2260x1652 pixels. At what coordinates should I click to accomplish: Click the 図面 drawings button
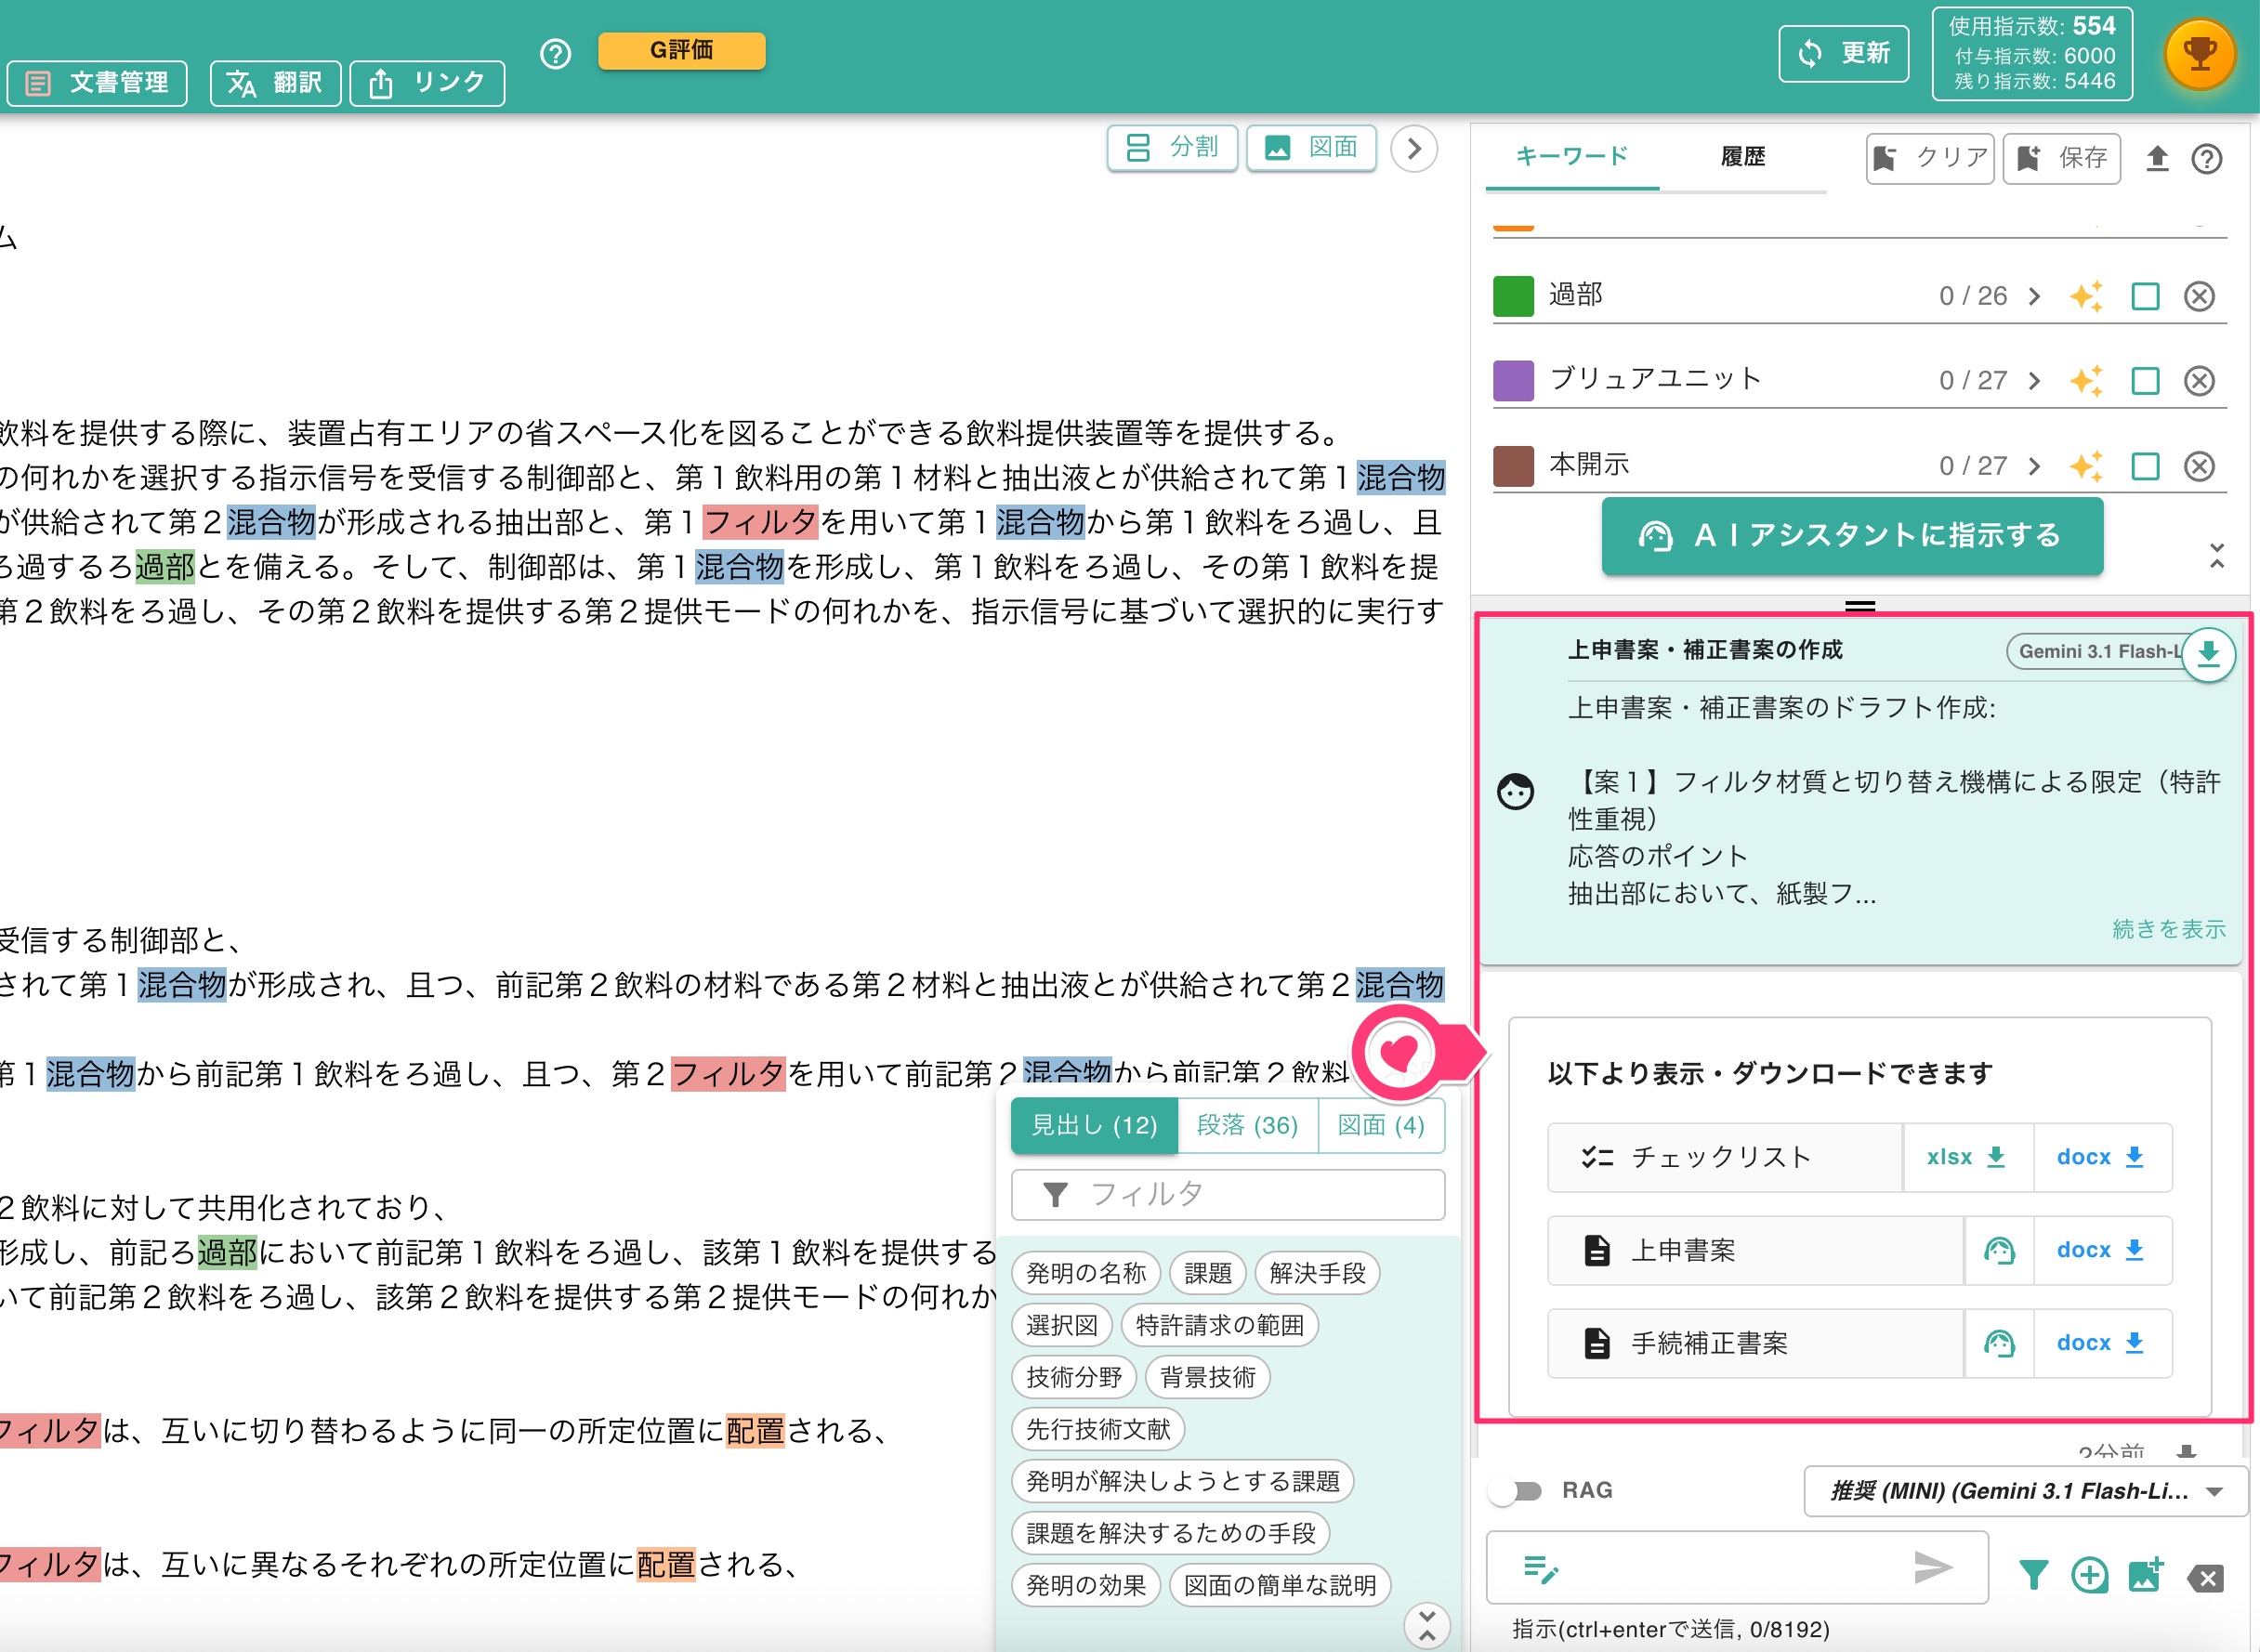pos(1311,148)
